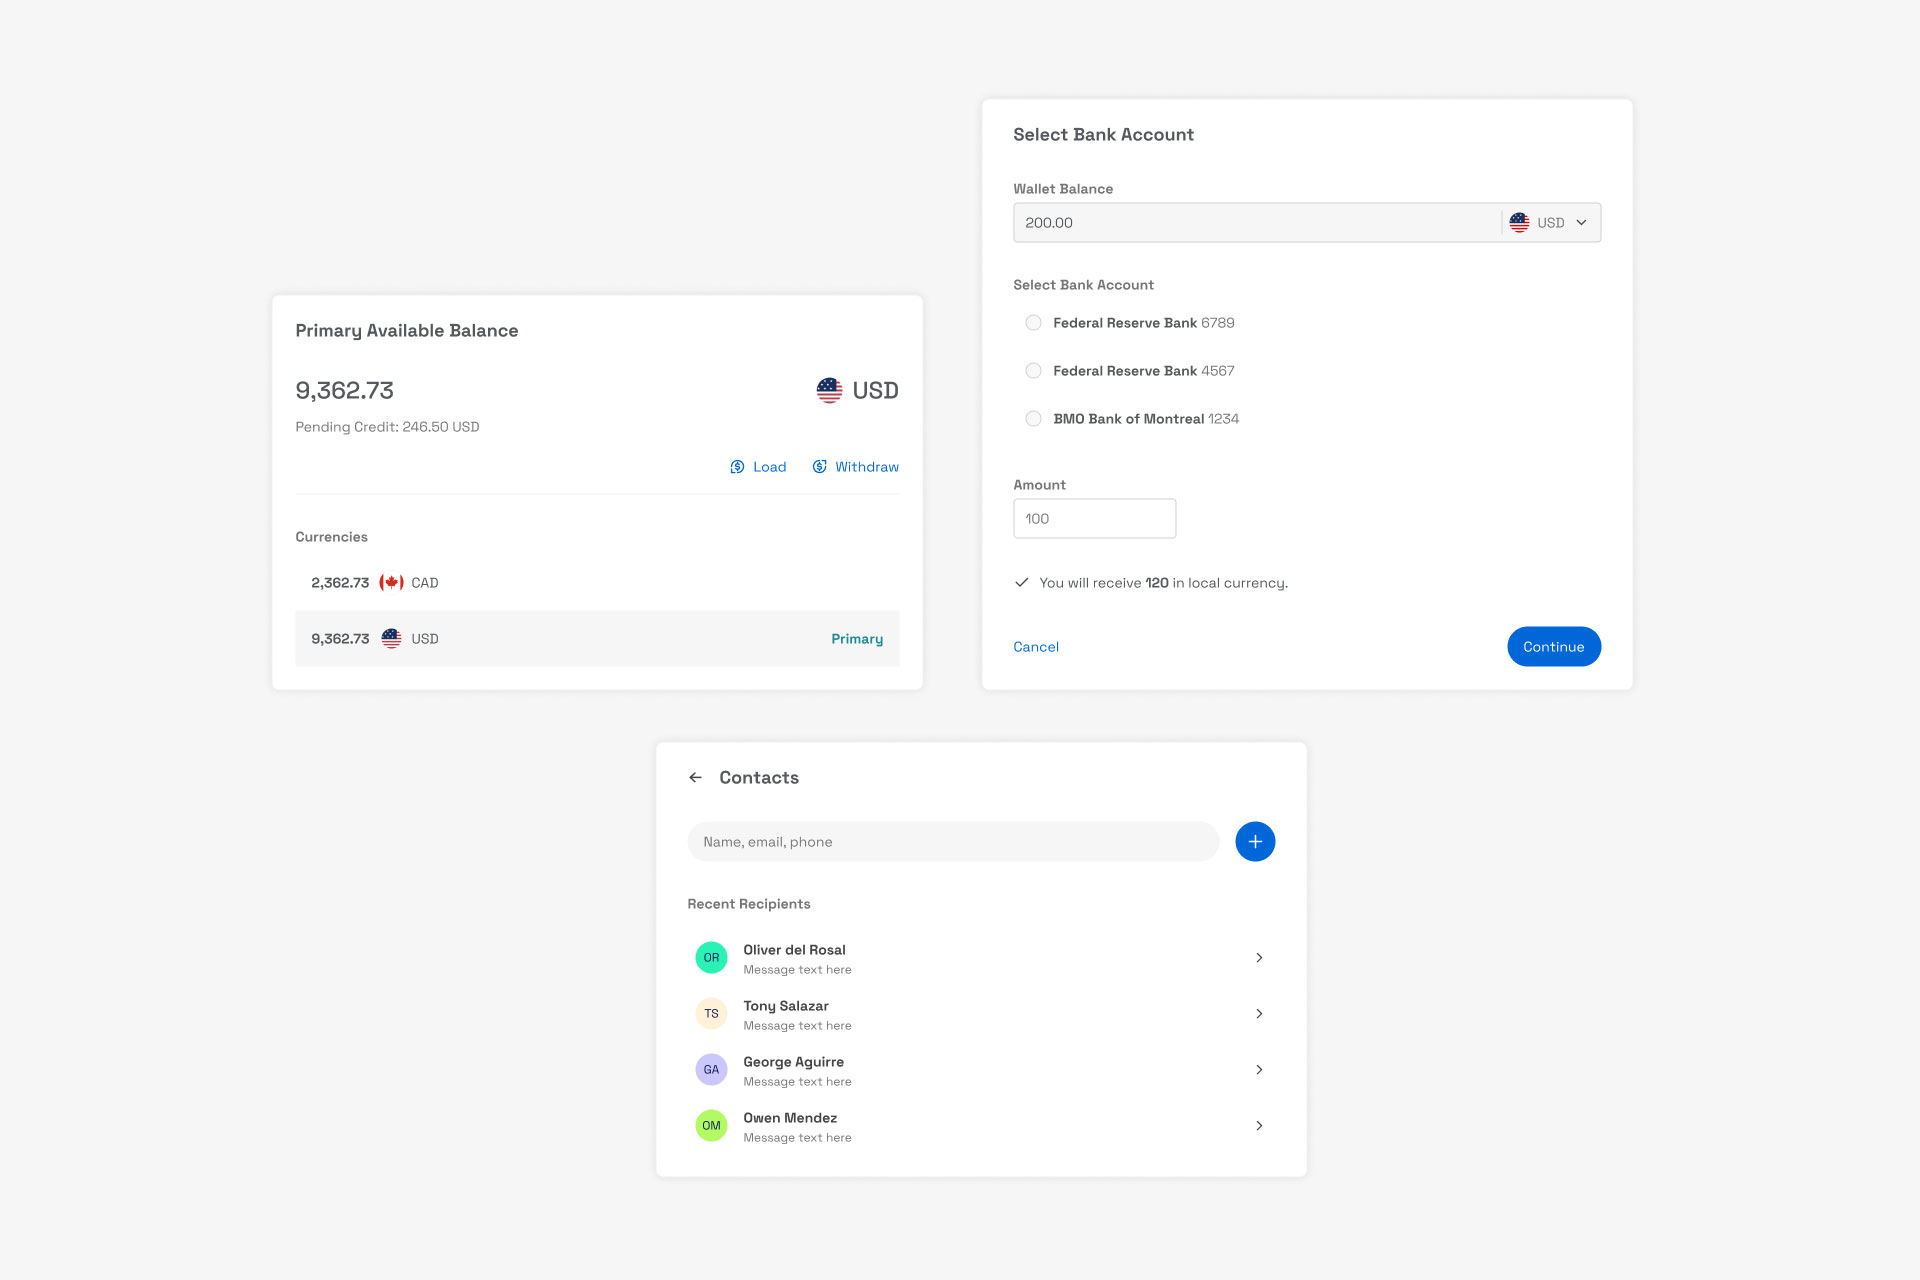The height and width of the screenshot is (1280, 1920).
Task: Click the blue add contact plus icon
Action: pos(1254,842)
